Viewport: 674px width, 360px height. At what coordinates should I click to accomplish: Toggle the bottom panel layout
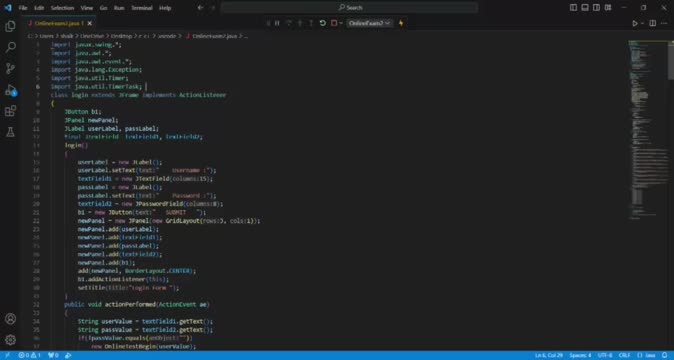click(x=585, y=8)
